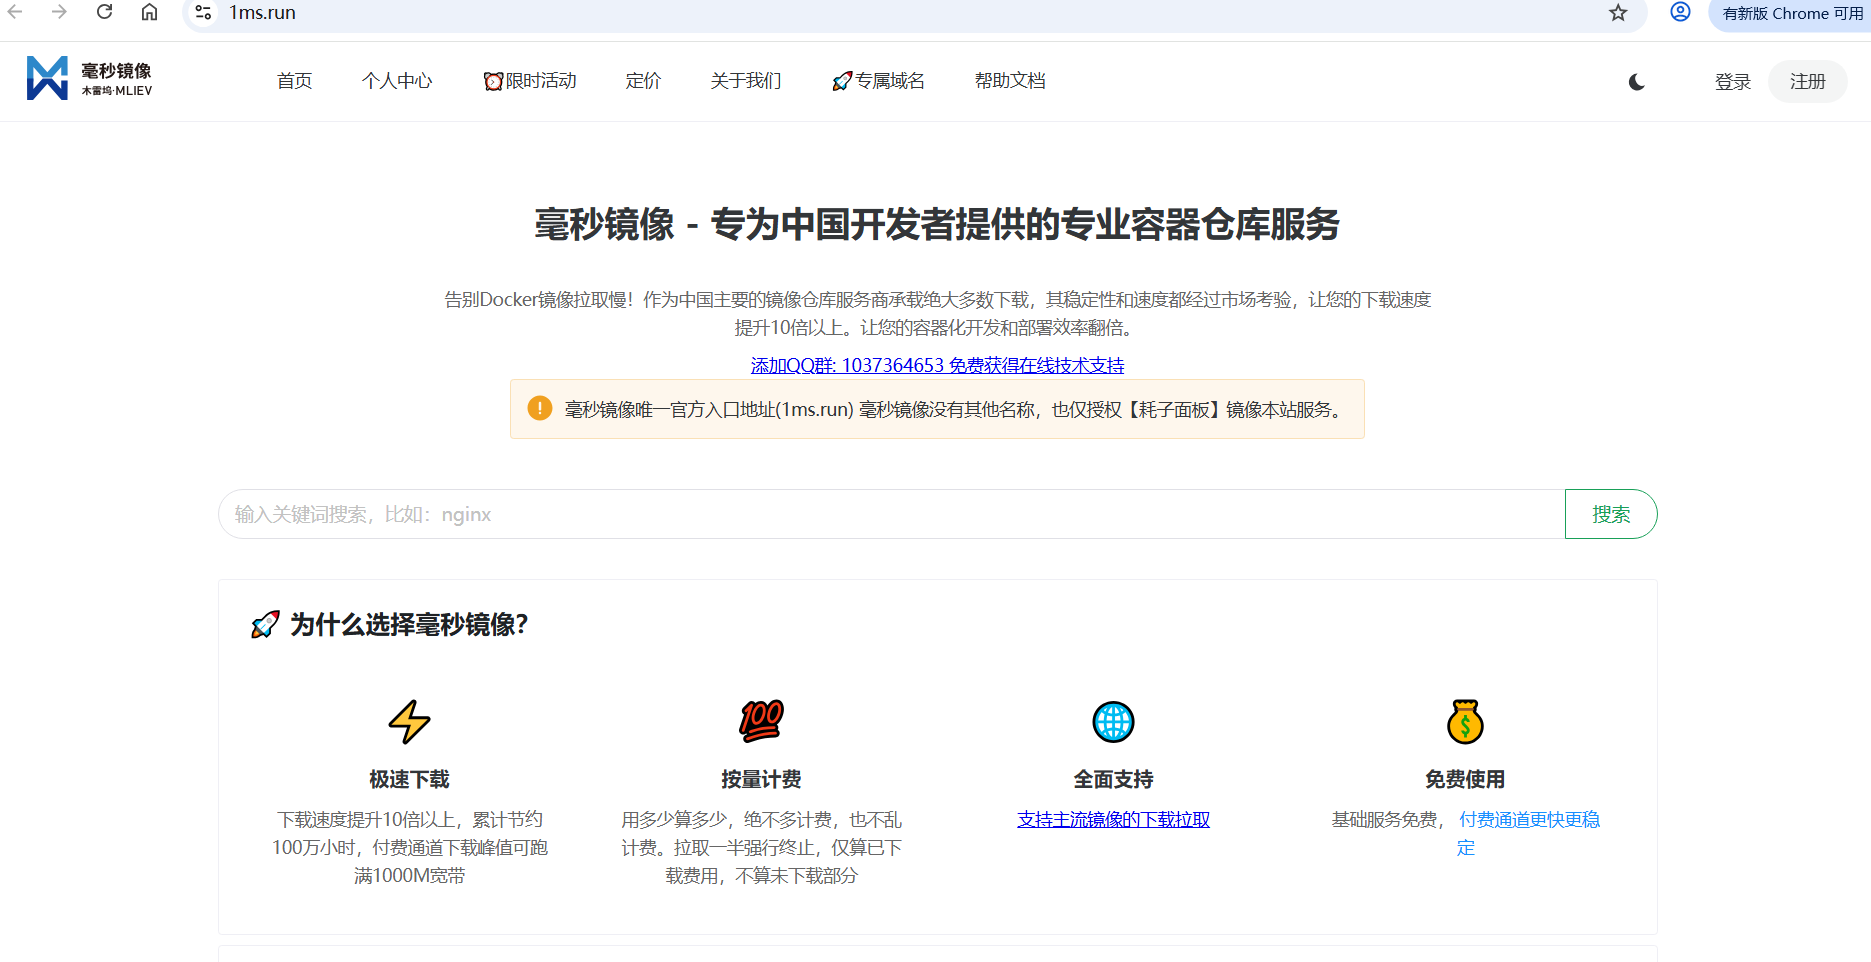Click the 登录 button
This screenshot has width=1871, height=962.
point(1732,82)
